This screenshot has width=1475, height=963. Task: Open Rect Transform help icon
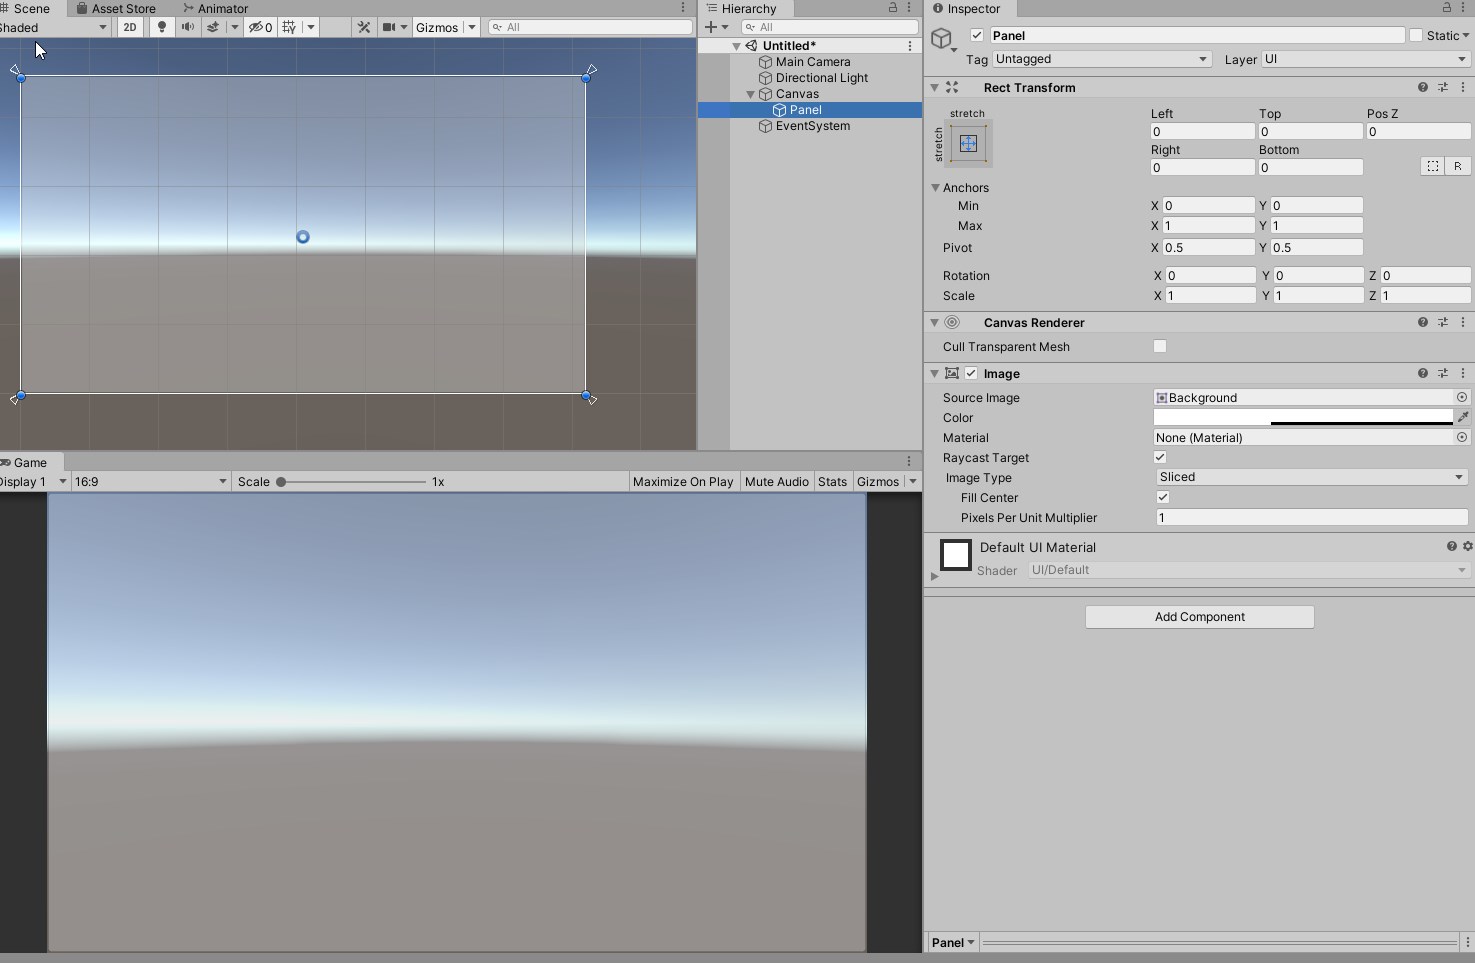tap(1422, 87)
